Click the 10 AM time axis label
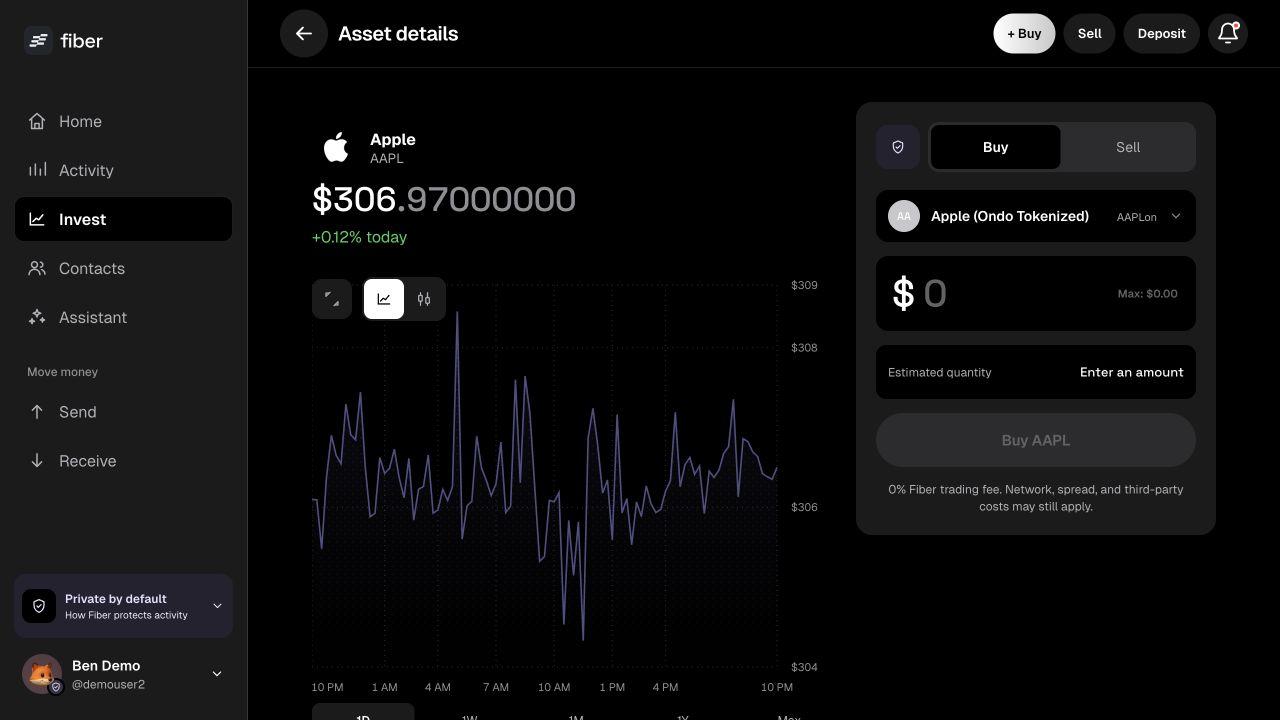The height and width of the screenshot is (720, 1280). pos(554,687)
